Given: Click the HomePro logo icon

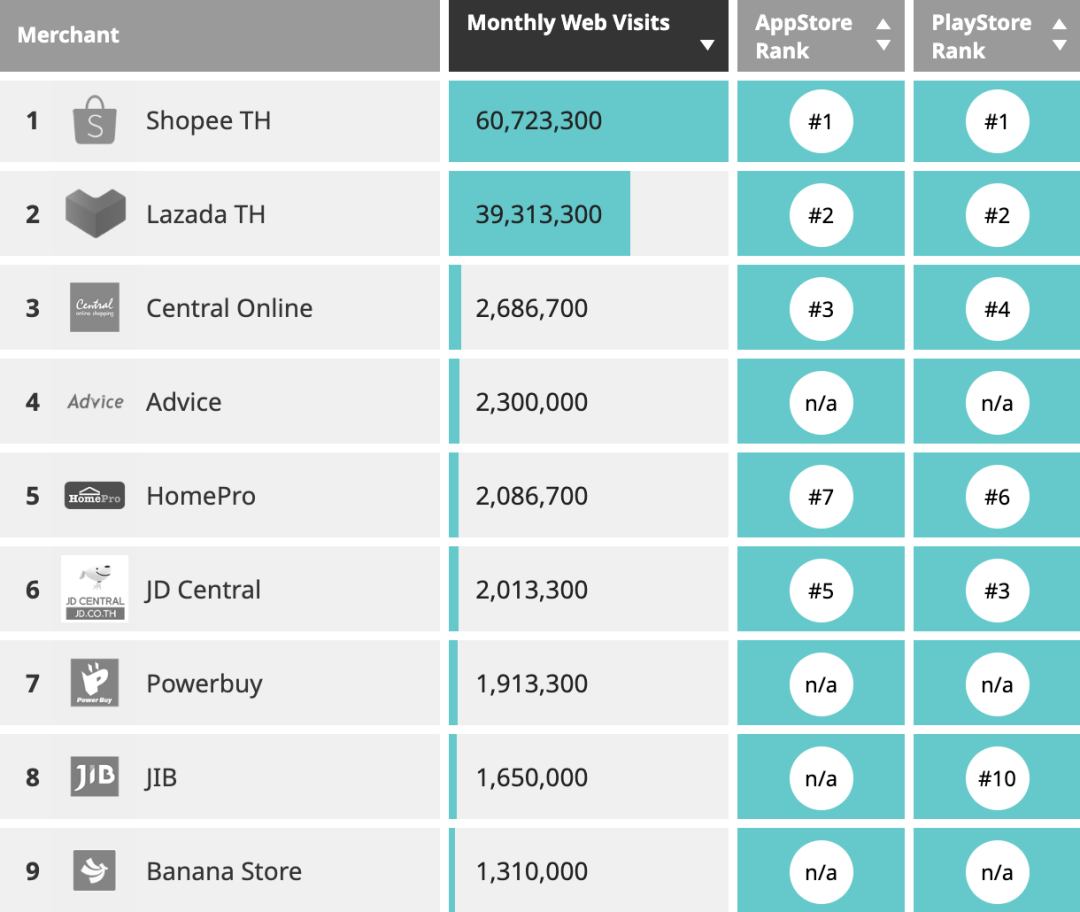Looking at the screenshot, I should (x=95, y=496).
